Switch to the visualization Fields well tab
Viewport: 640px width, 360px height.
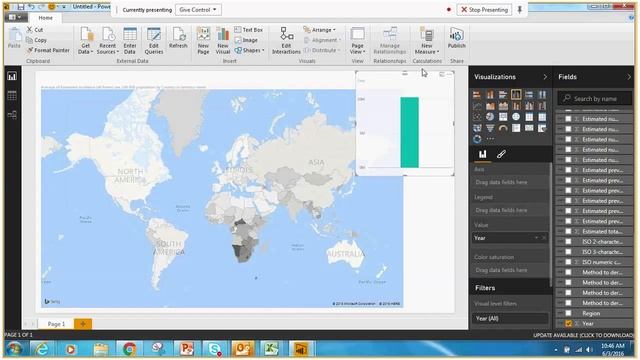pos(482,154)
